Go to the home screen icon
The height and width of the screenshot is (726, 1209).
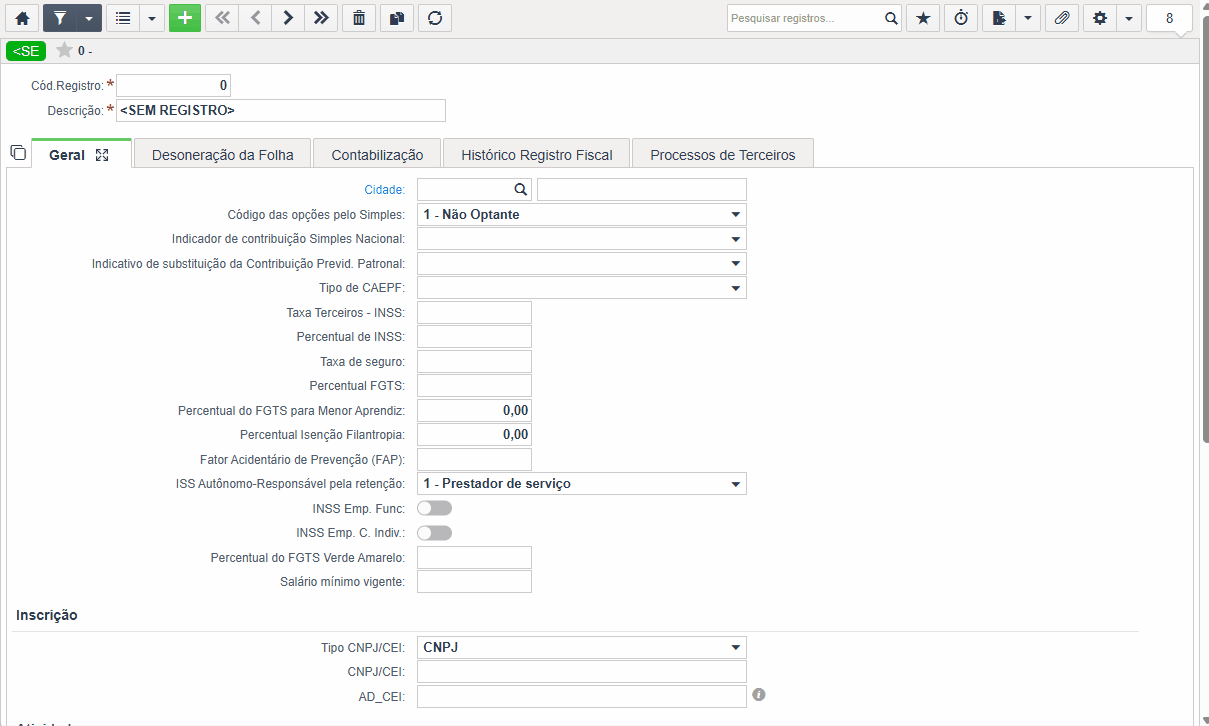pos(22,18)
